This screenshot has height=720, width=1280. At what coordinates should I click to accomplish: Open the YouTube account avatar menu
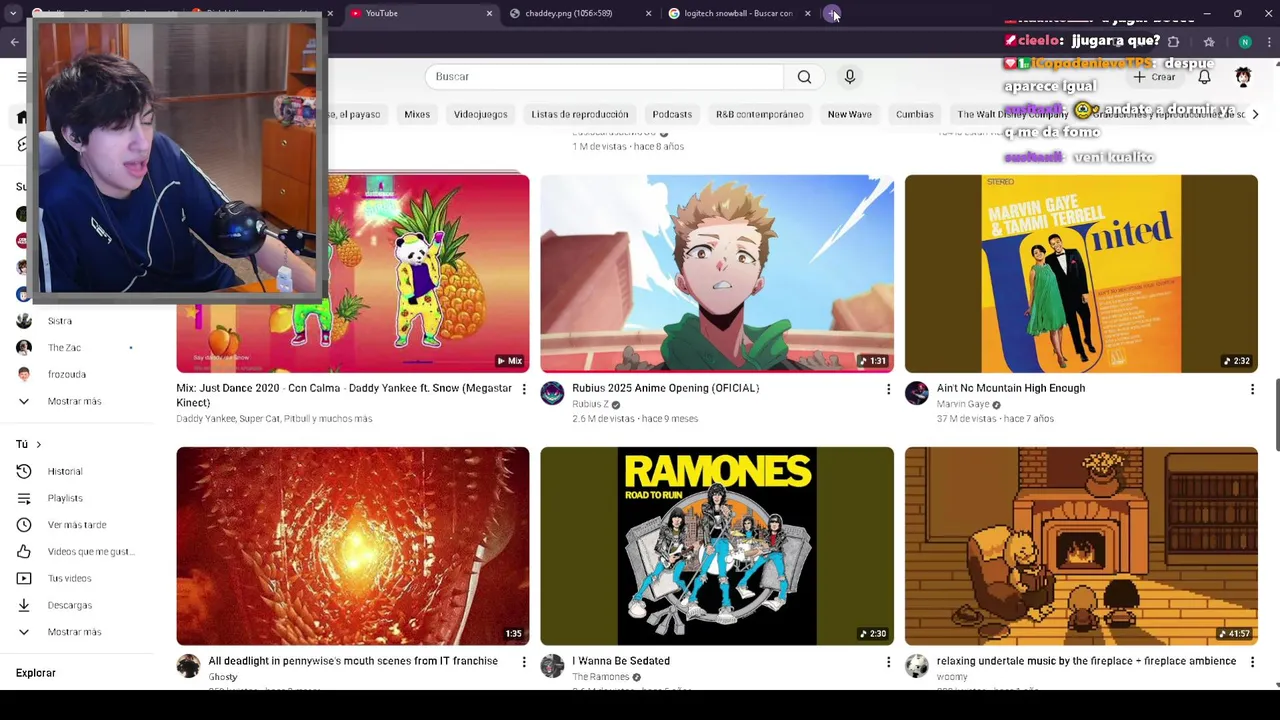tap(1243, 77)
